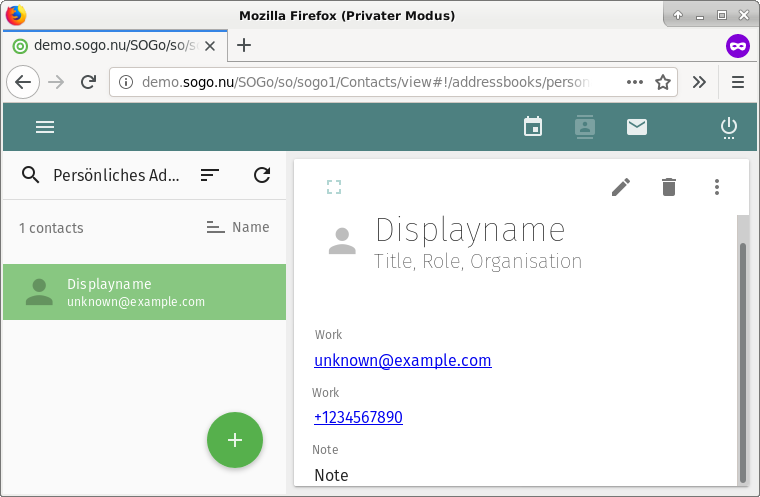Open Firefox overflow chevron menu
The image size is (760, 497).
point(699,82)
